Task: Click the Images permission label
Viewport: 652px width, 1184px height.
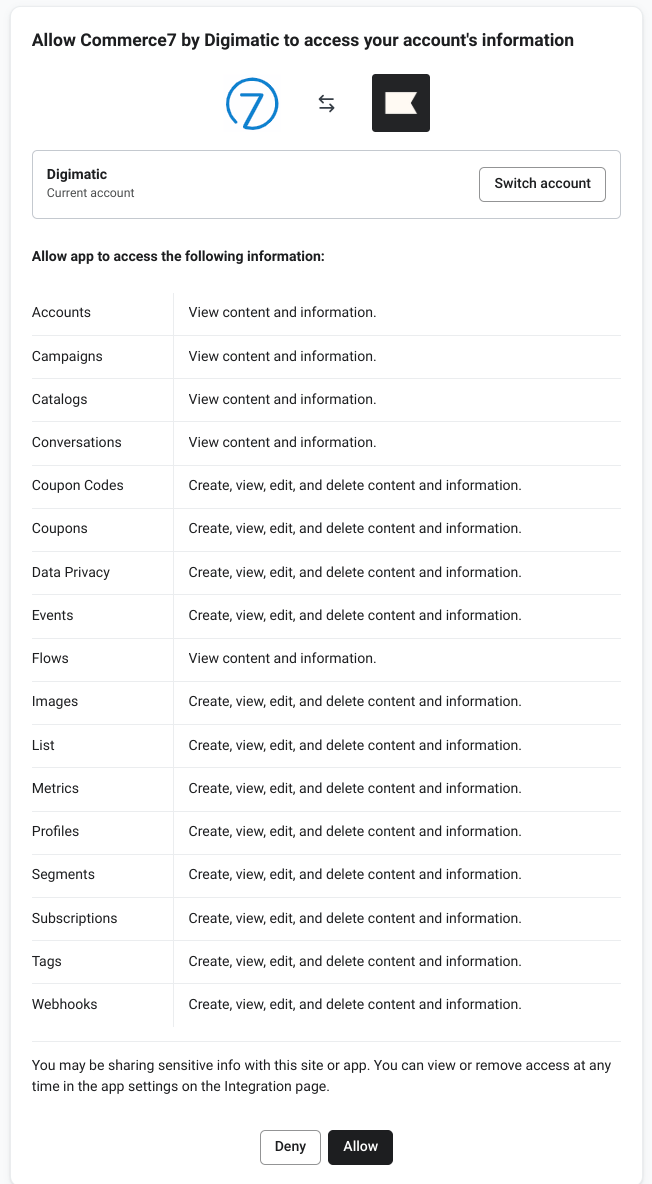Action: pyautogui.click(x=55, y=702)
